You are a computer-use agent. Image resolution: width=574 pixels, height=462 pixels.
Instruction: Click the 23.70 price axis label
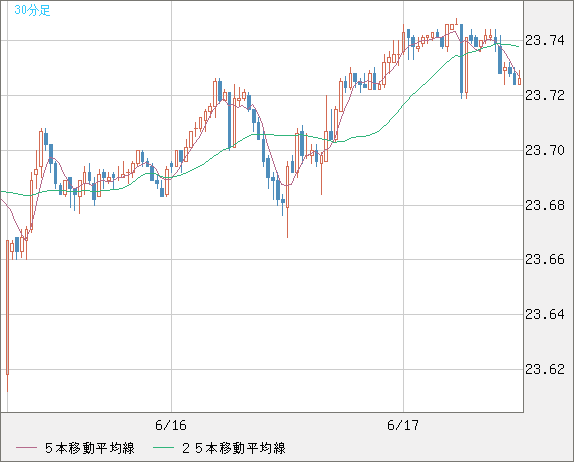pyautogui.click(x=545, y=150)
